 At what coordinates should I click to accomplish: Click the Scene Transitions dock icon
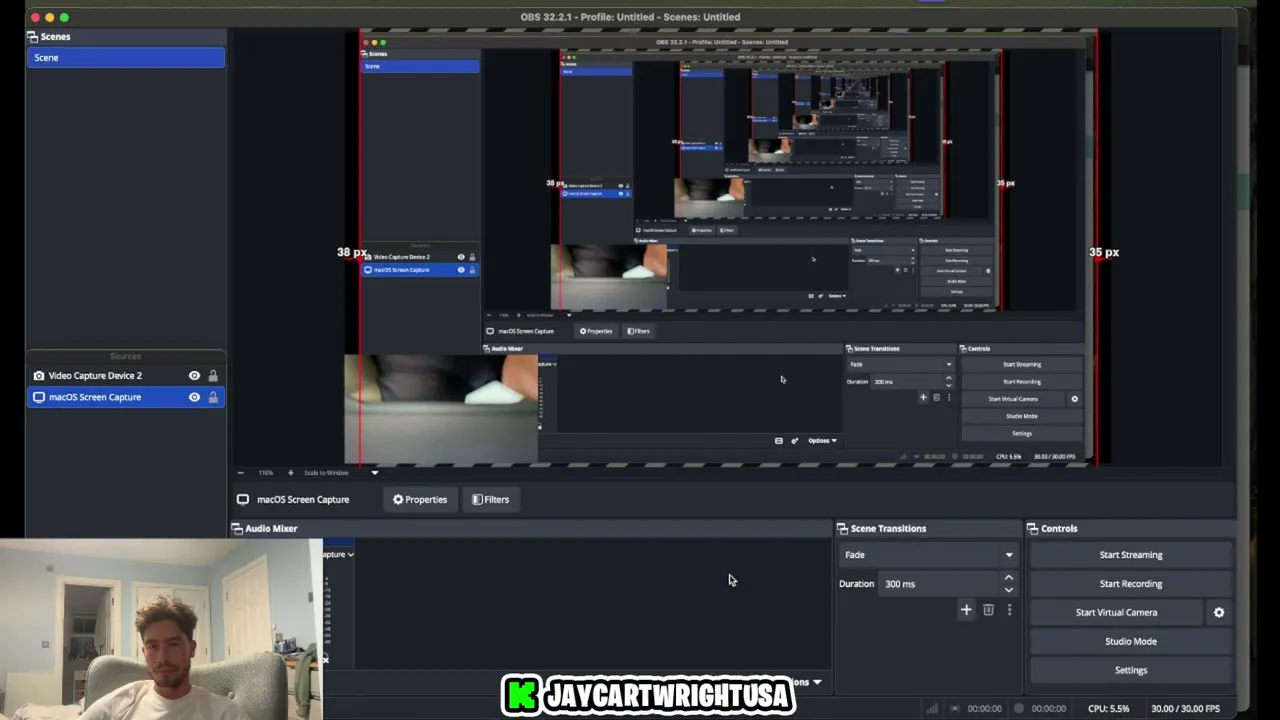click(843, 529)
